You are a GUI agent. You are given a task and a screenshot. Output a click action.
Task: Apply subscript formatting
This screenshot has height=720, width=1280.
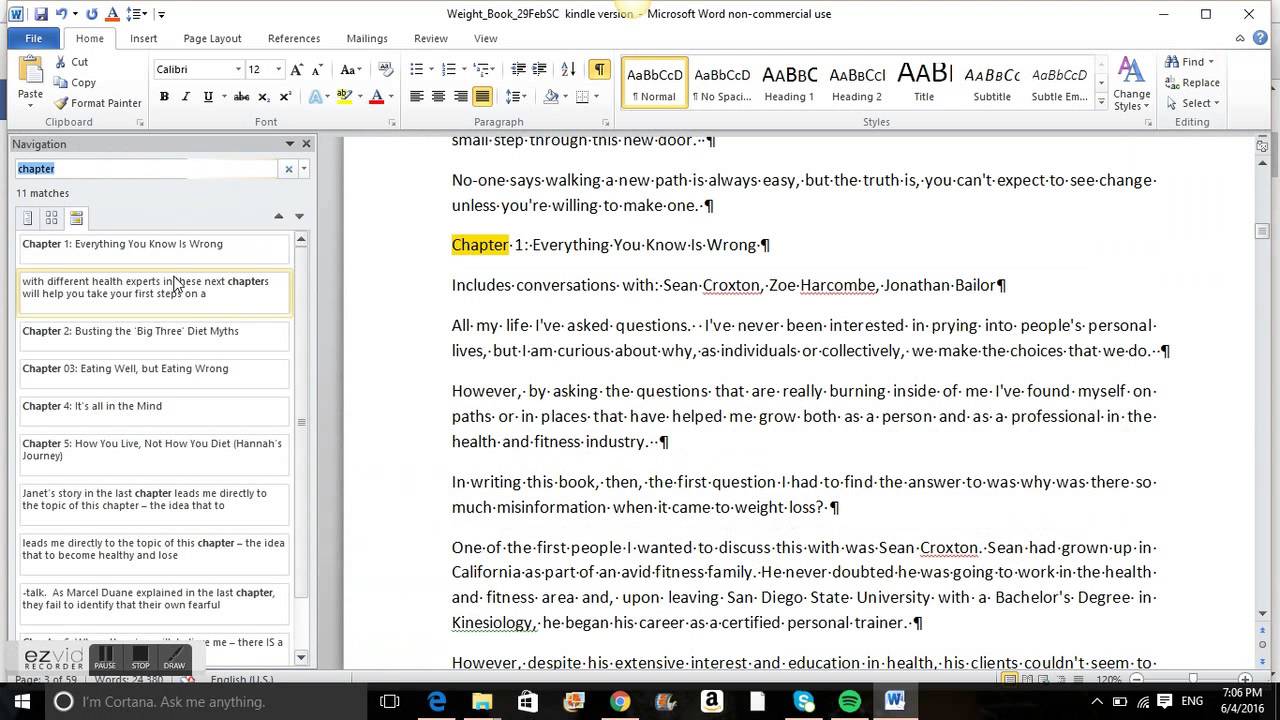click(264, 97)
